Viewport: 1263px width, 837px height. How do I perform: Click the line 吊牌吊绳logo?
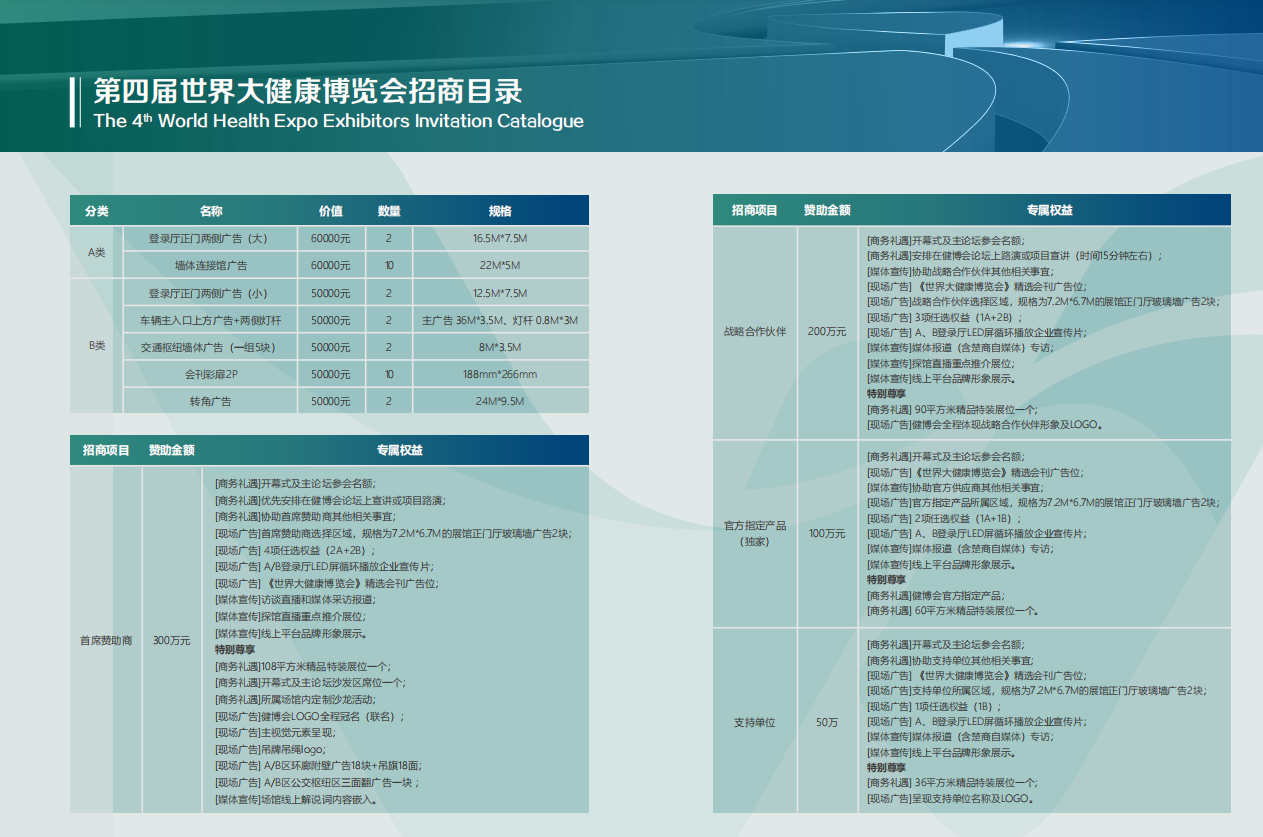click(x=270, y=749)
